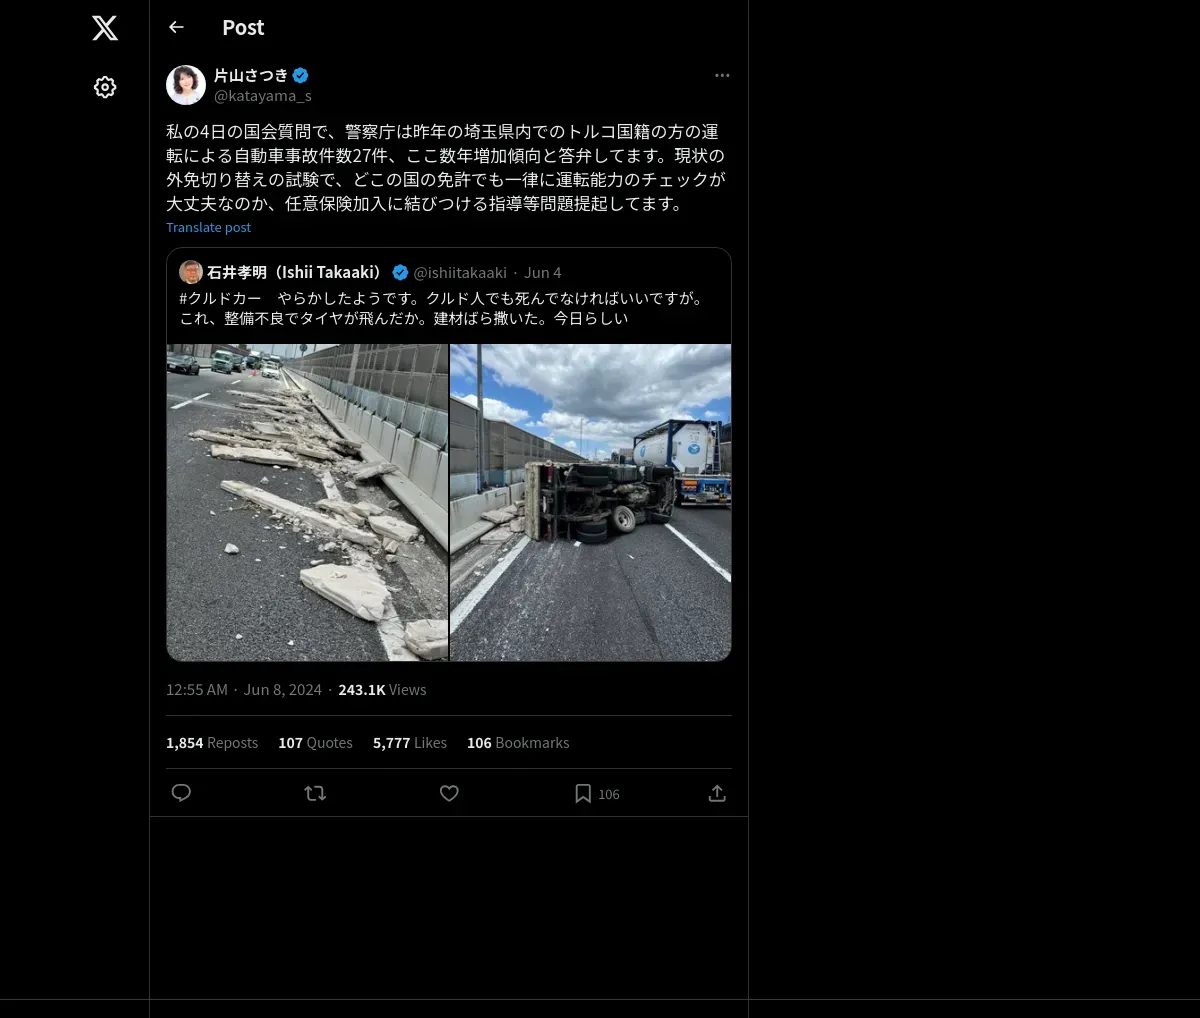This screenshot has width=1200, height=1018.
Task: Open quoted user @ishiitakaaki handle
Action: click(460, 272)
